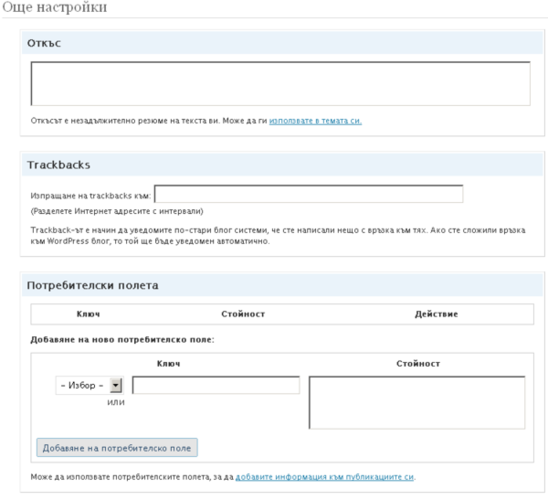Screen dimensions: 548x500
Task: Collapse the Trackbacks panel header
Action: pyautogui.click(x=282, y=165)
